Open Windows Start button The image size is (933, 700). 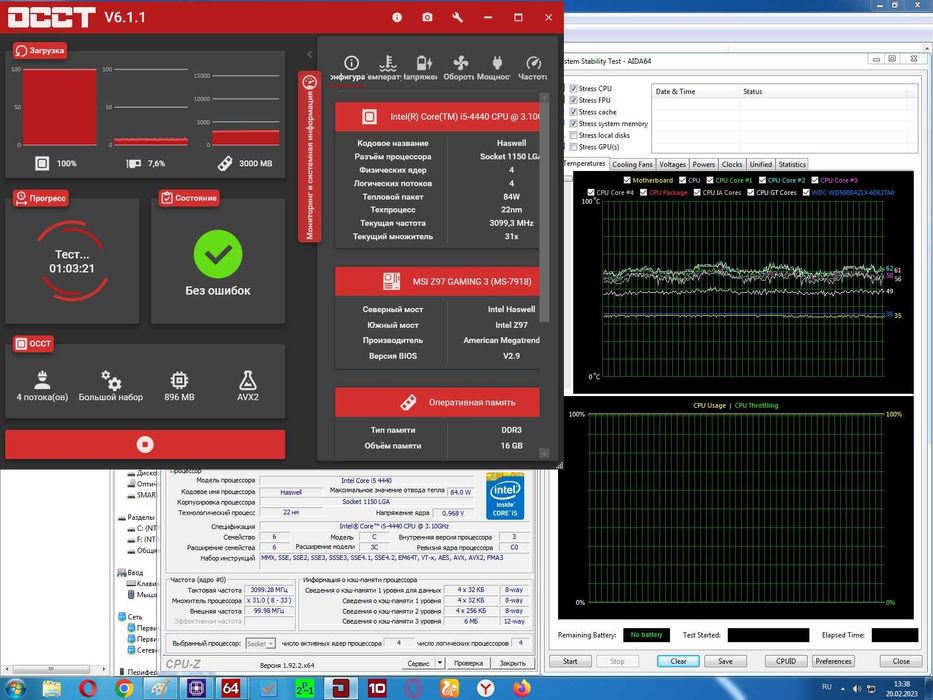15,689
